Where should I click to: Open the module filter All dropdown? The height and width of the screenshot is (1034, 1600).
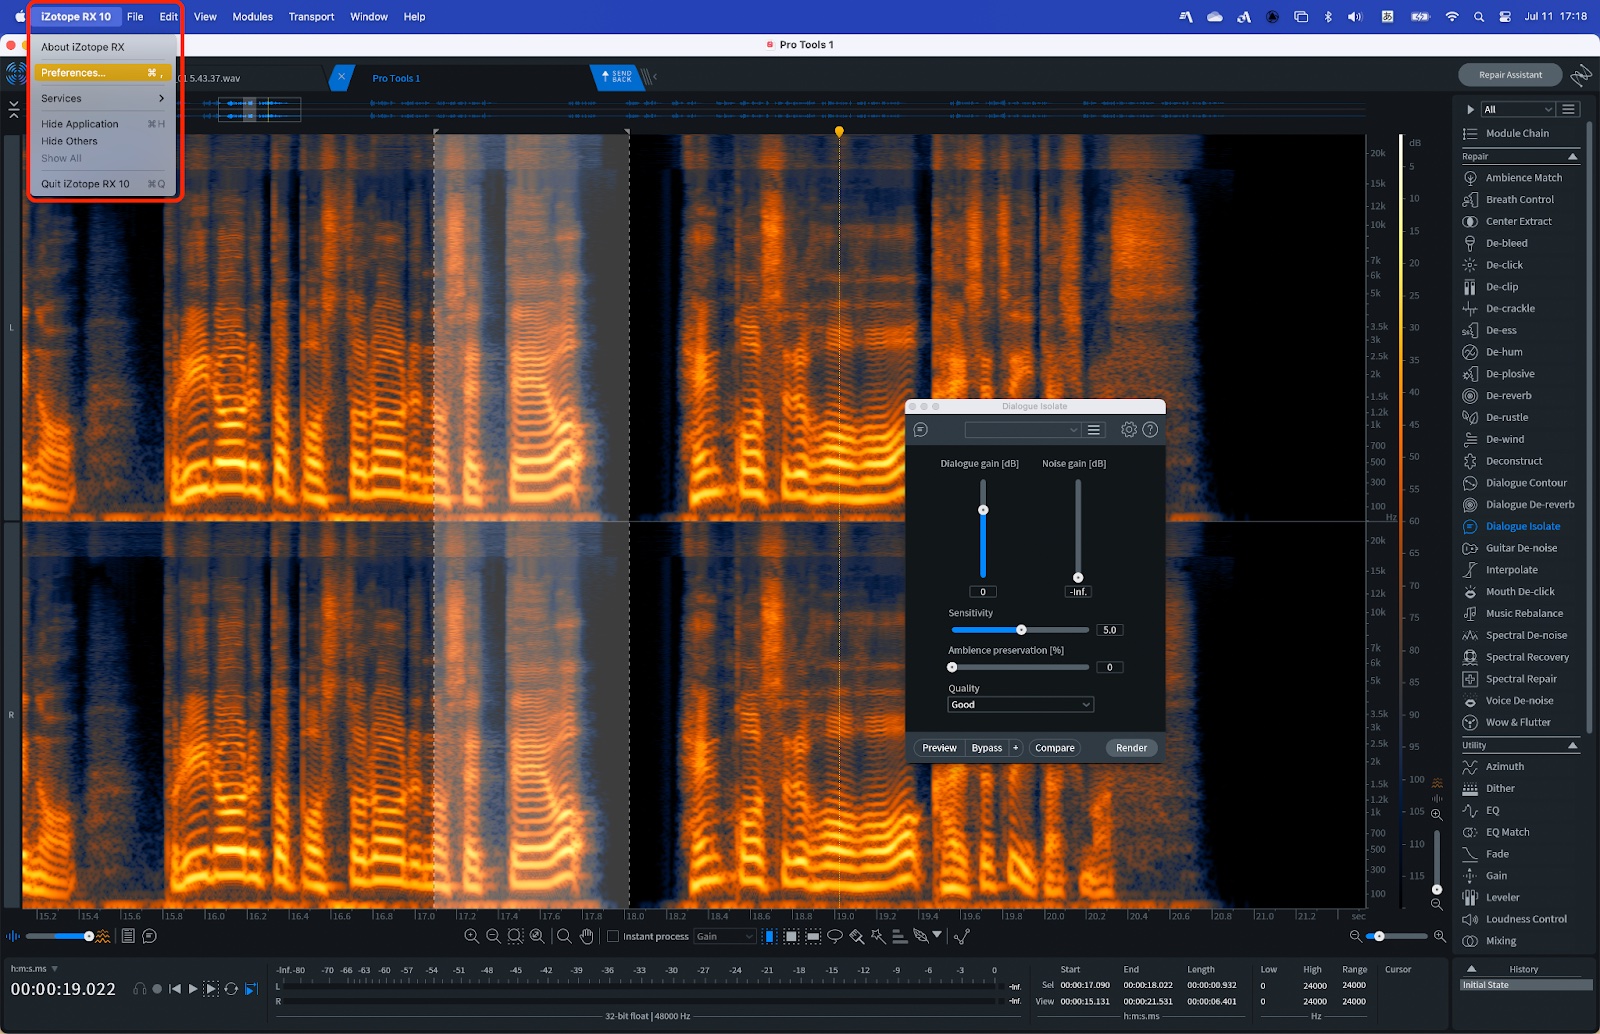pyautogui.click(x=1518, y=110)
